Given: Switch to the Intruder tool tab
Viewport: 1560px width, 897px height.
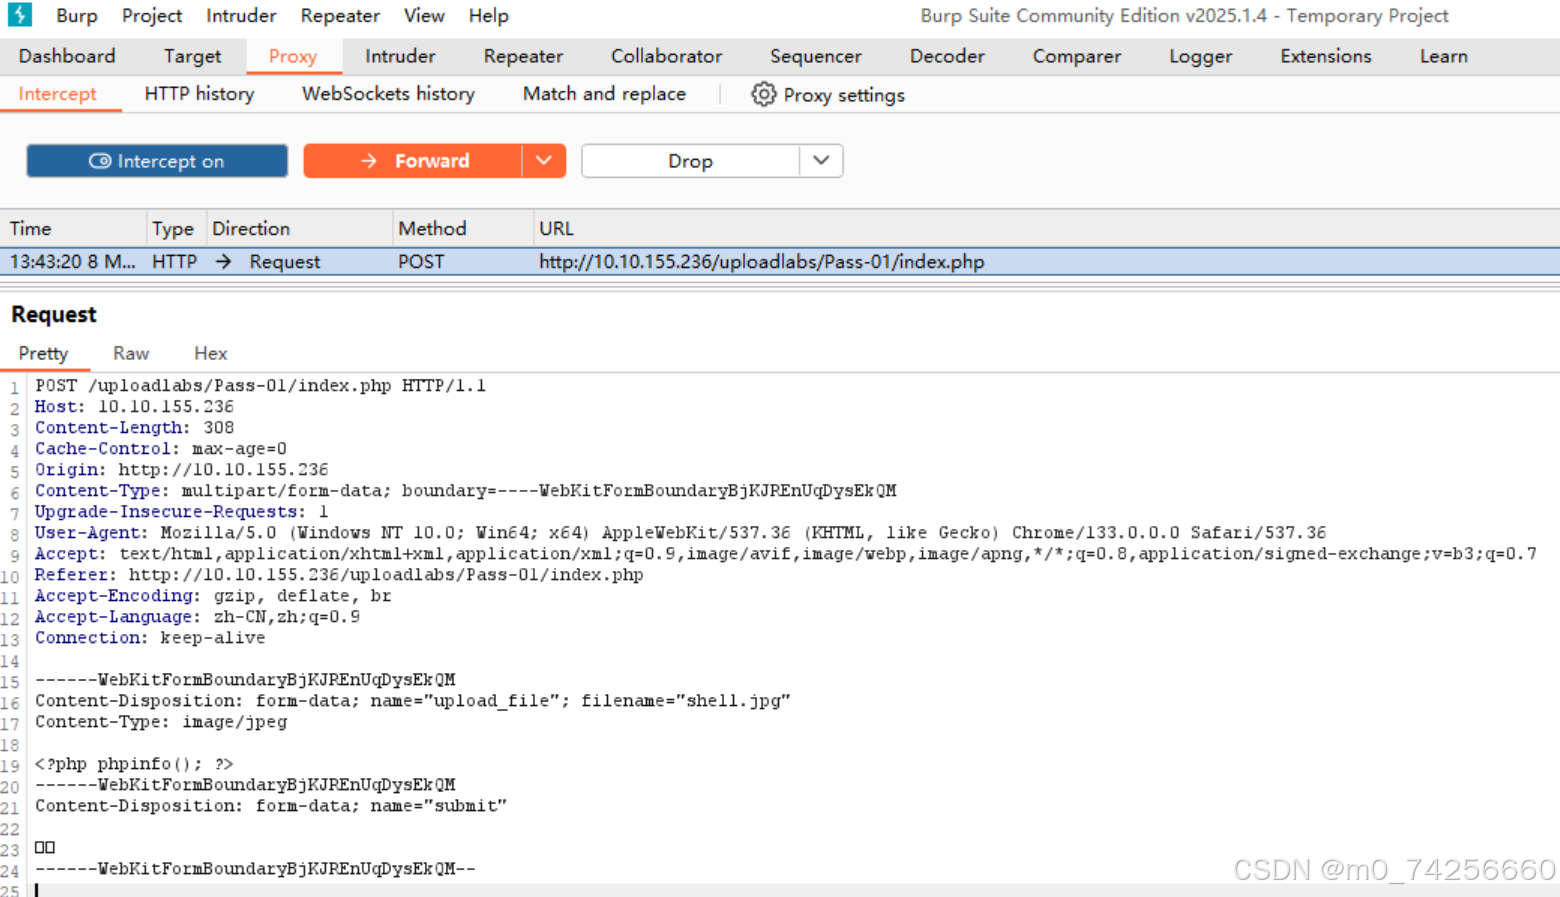Looking at the screenshot, I should 400,56.
